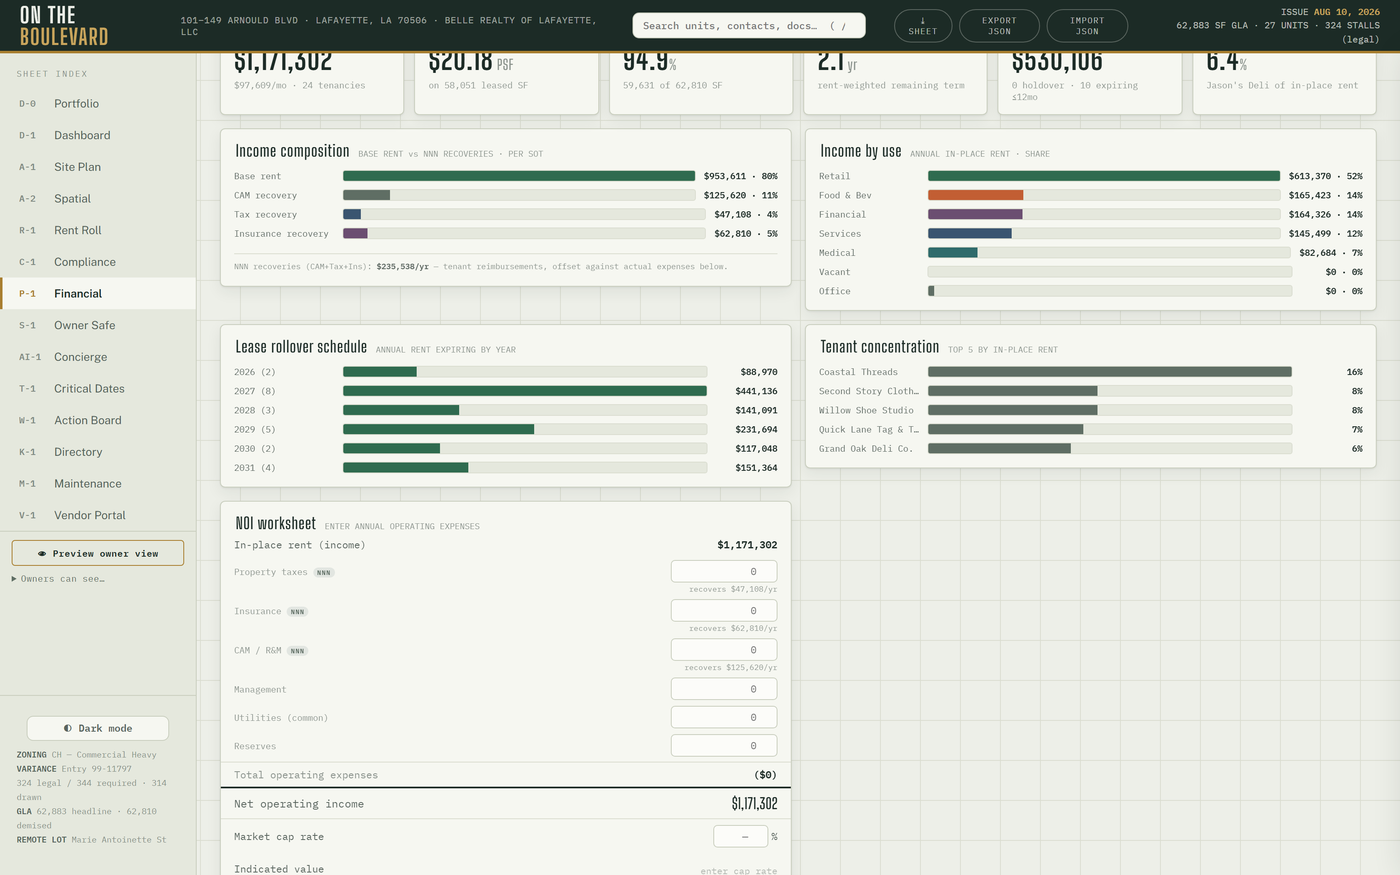Click the "Total operating expenses" row label
1400x875 pixels.
pyautogui.click(x=306, y=775)
